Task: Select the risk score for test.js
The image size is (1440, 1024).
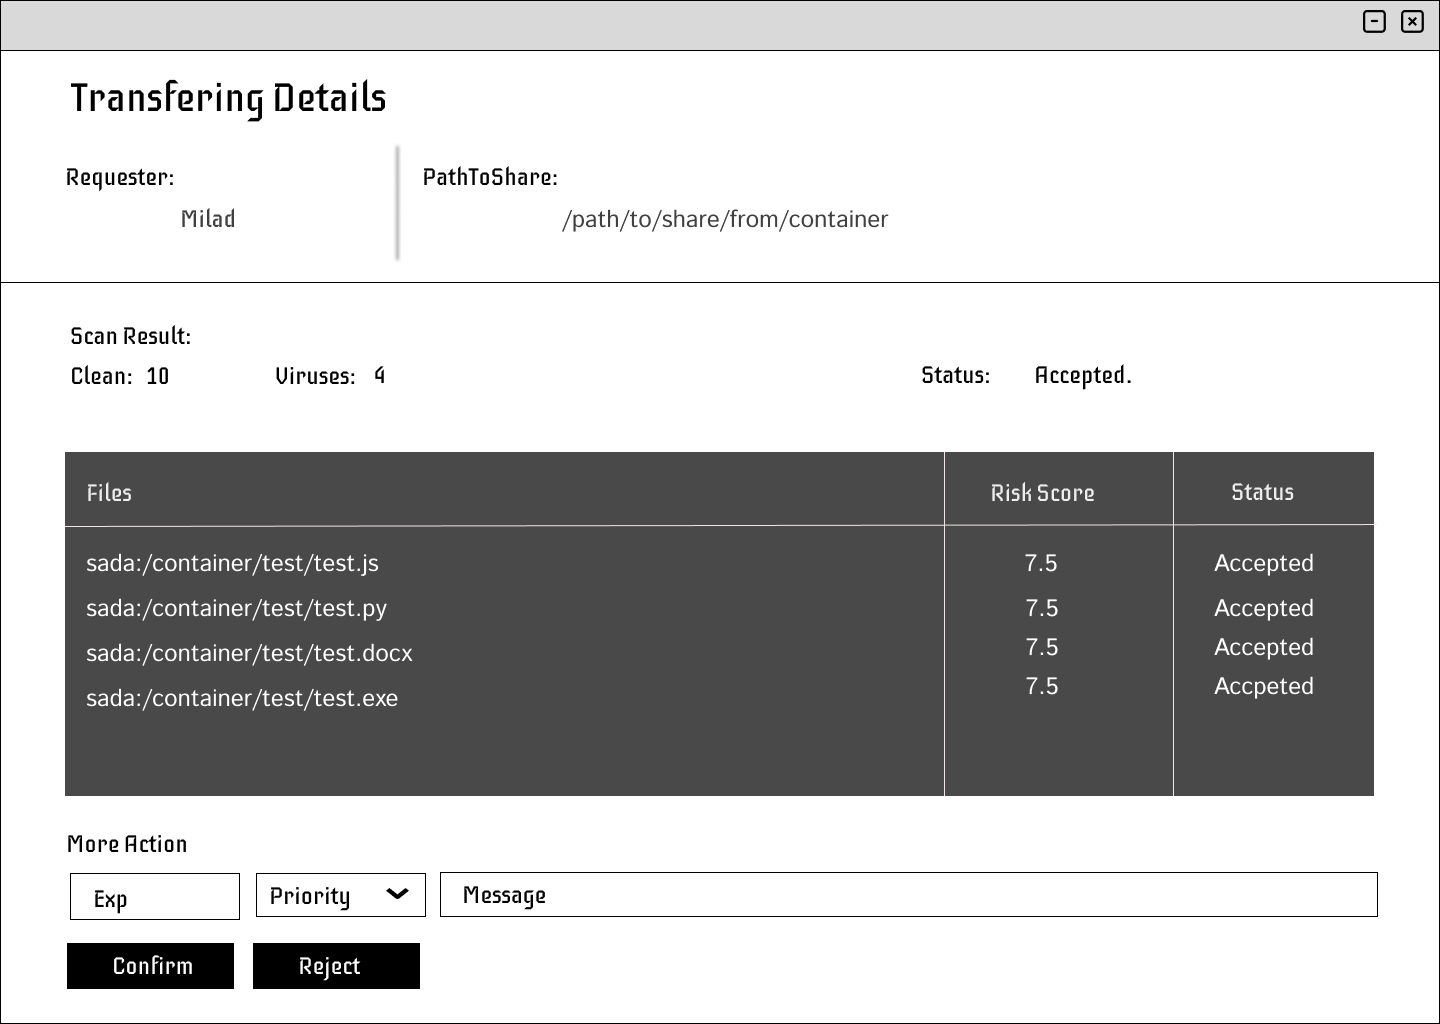Action: (x=1040, y=563)
